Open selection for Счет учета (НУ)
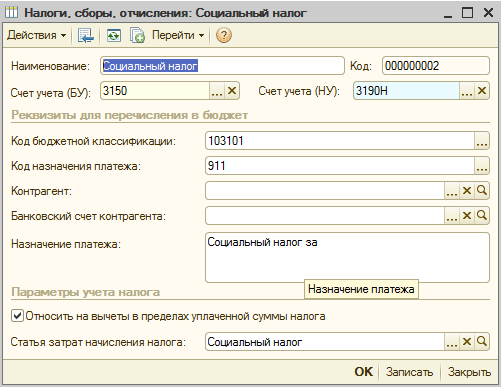This screenshot has width=501, height=387. coord(467,91)
